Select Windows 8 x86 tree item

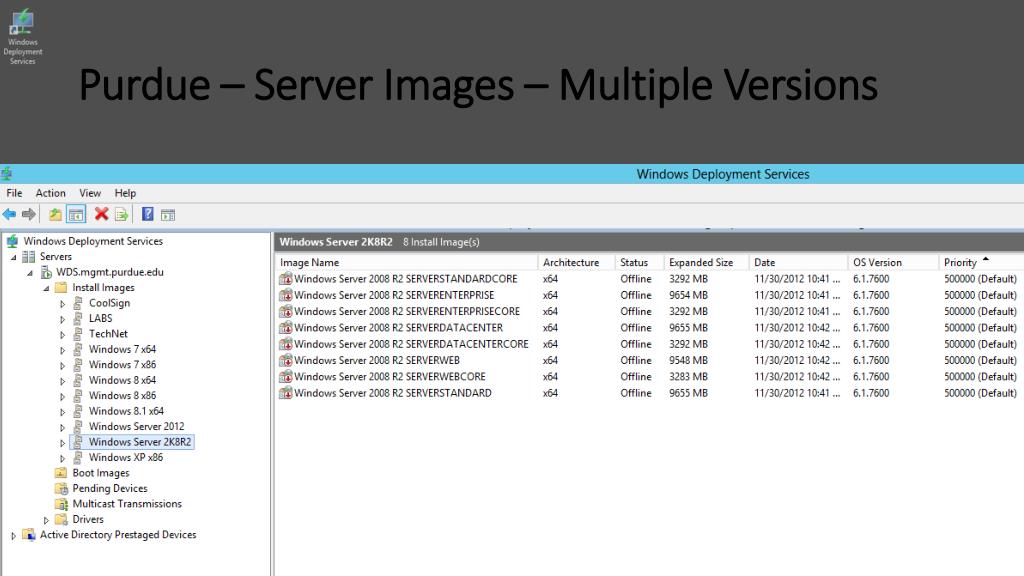(122, 396)
